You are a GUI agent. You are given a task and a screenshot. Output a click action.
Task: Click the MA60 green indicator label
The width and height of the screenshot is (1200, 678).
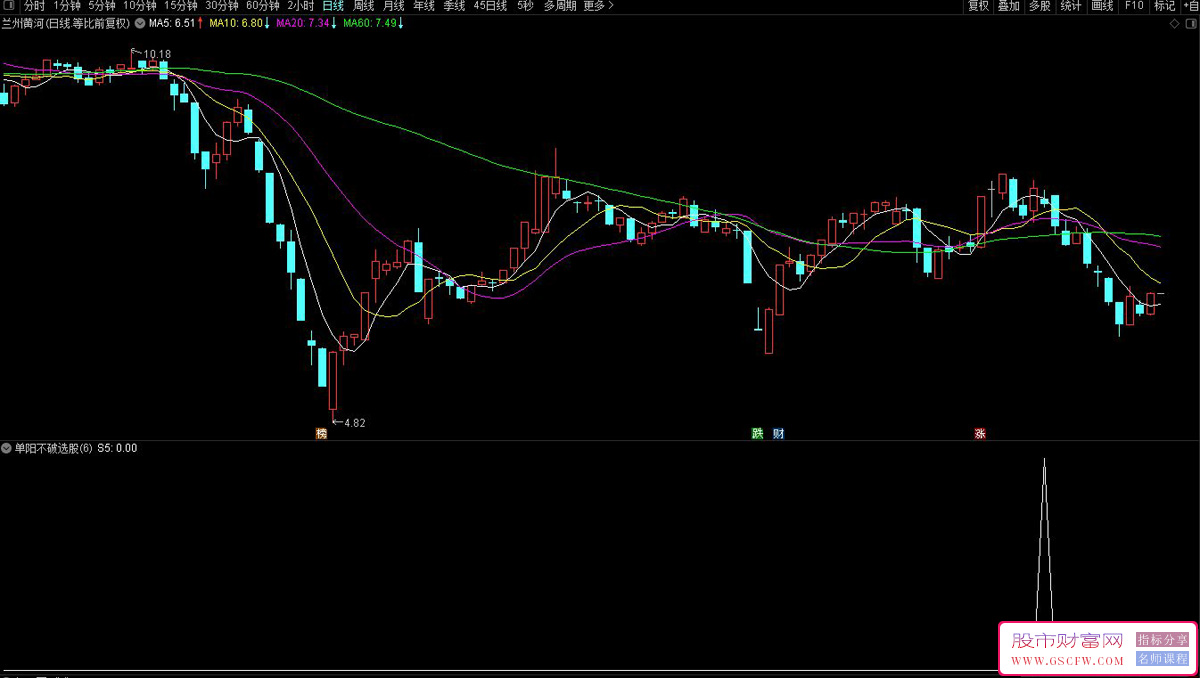point(371,23)
